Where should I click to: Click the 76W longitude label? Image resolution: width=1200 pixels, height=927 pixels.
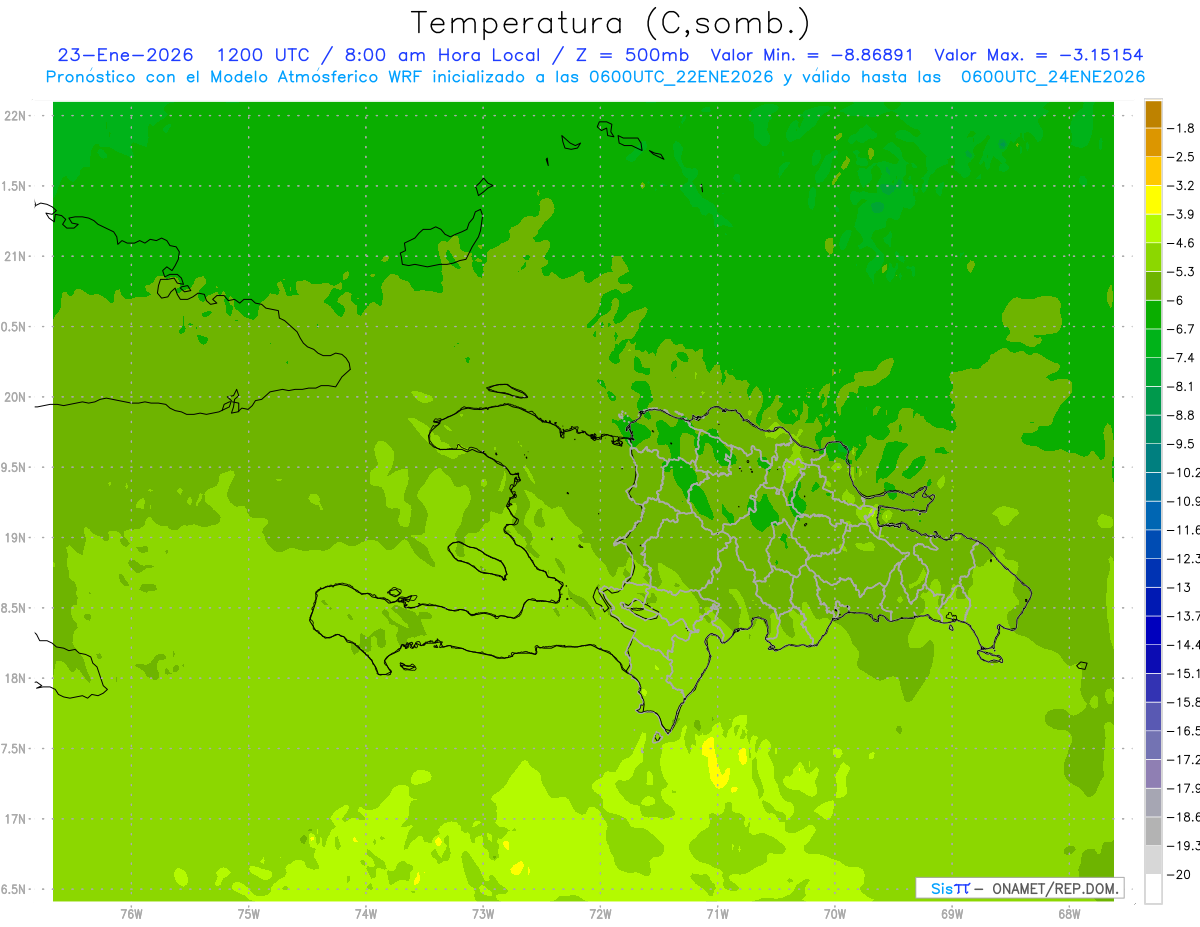click(x=131, y=914)
